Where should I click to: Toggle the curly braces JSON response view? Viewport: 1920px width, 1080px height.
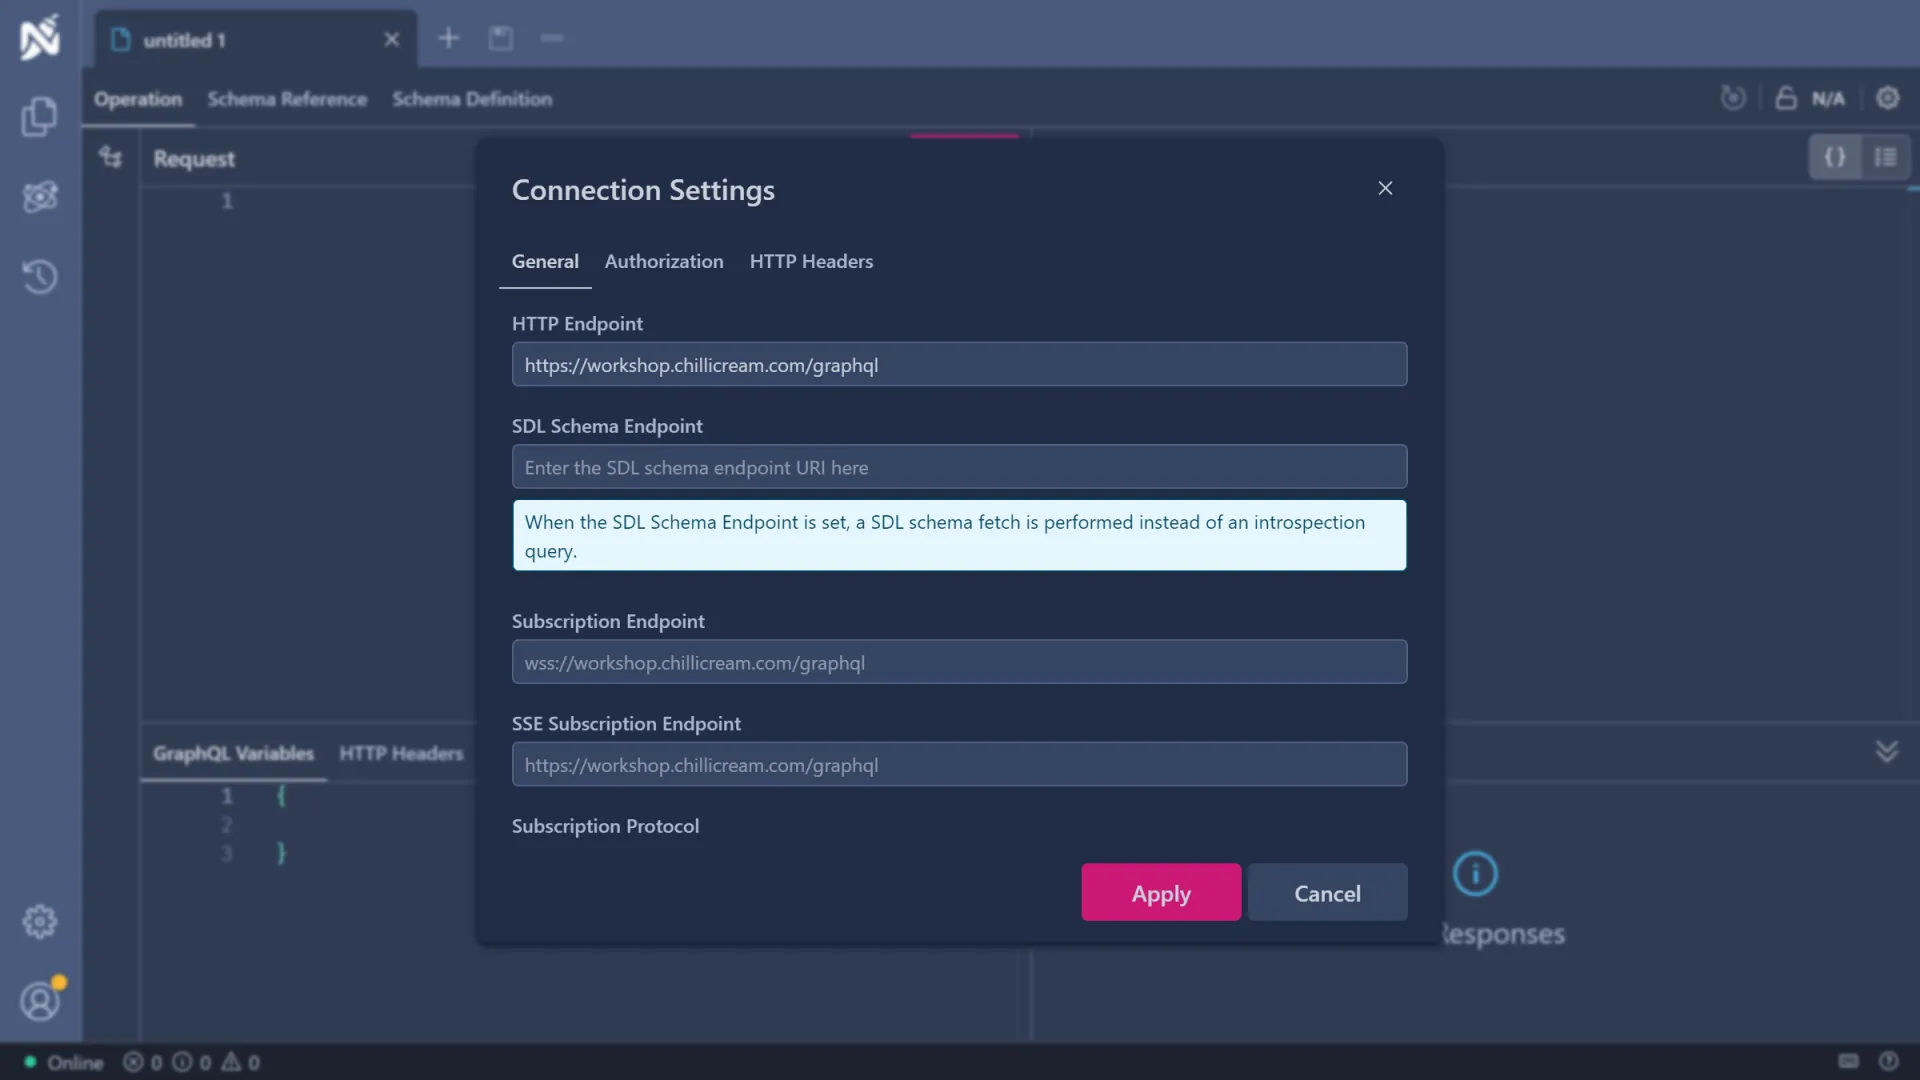coord(1834,157)
